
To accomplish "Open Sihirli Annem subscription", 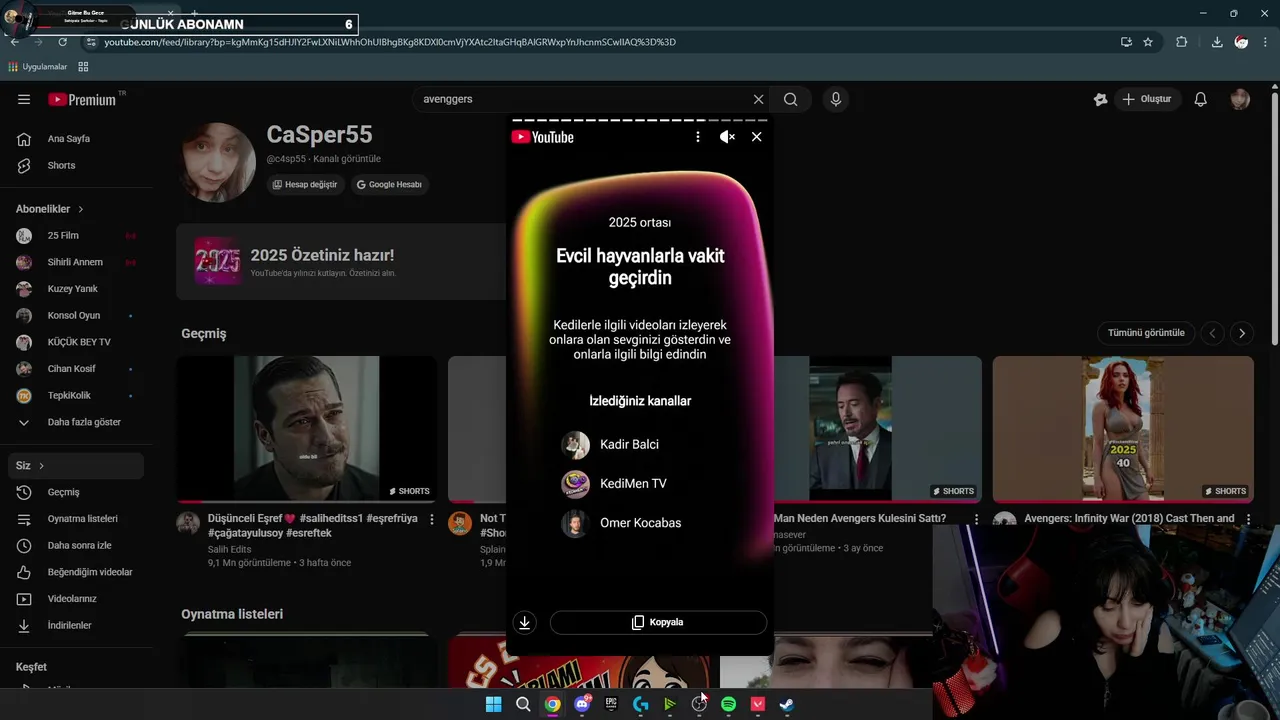I will pos(77,262).
